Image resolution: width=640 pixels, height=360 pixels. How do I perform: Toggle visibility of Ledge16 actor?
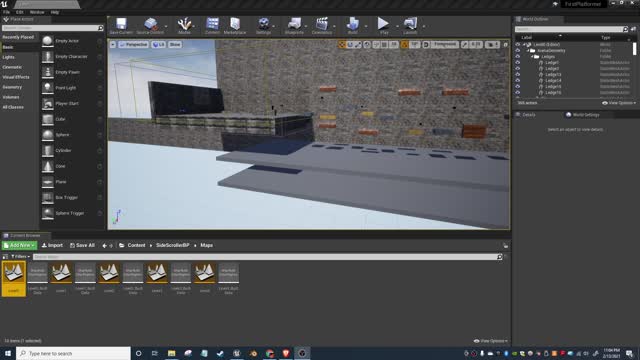point(518,93)
